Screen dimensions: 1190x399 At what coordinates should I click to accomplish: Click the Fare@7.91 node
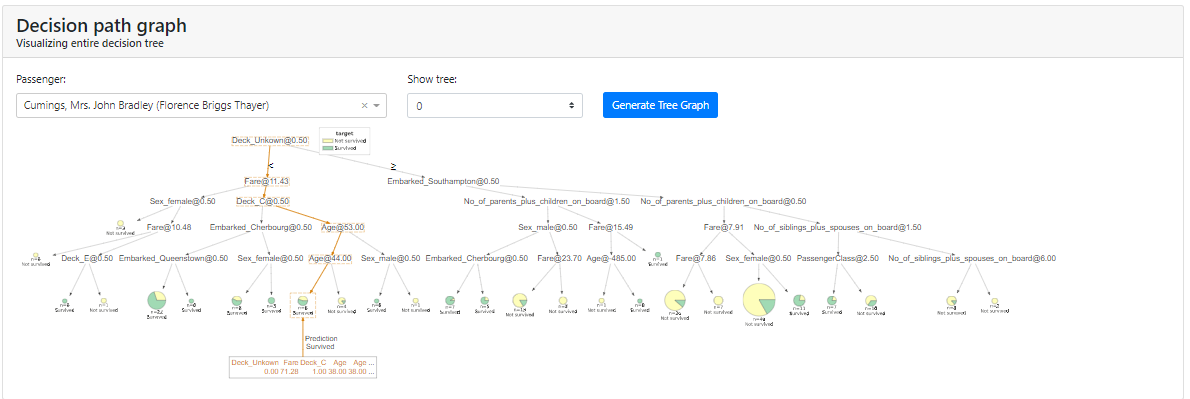tap(723, 227)
